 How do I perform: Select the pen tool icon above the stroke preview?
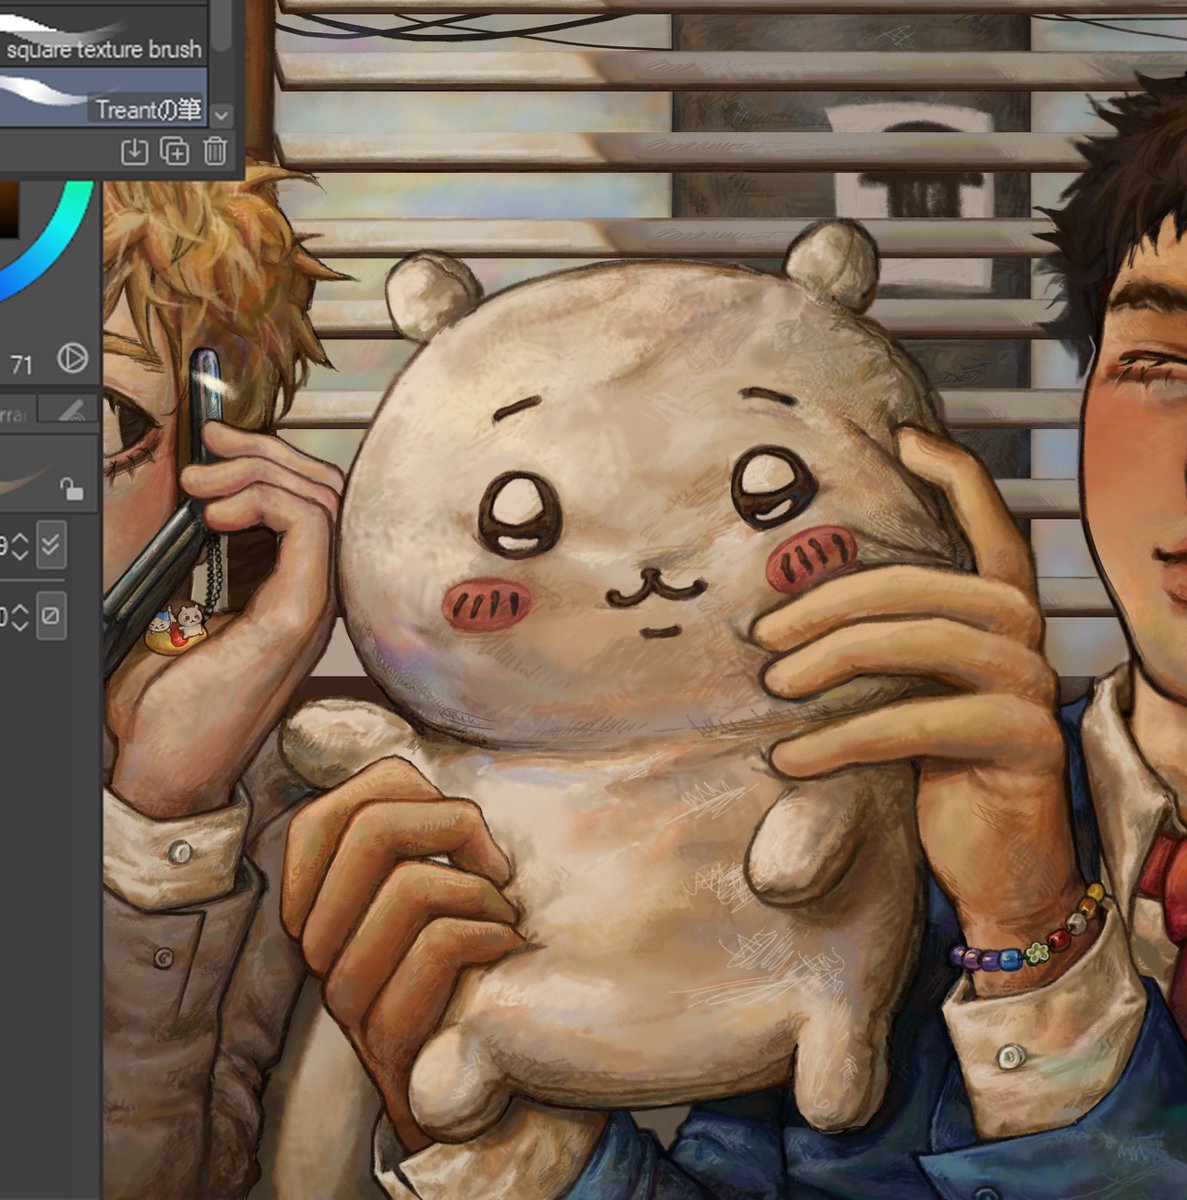(x=71, y=407)
